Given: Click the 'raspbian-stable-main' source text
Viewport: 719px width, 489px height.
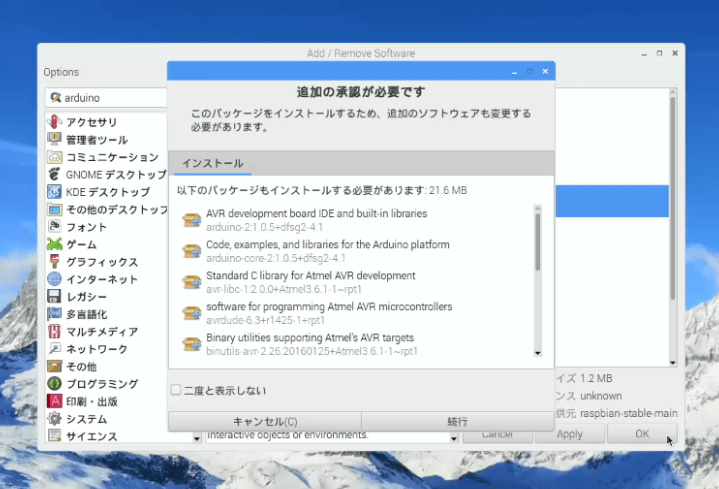Looking at the screenshot, I should point(629,413).
